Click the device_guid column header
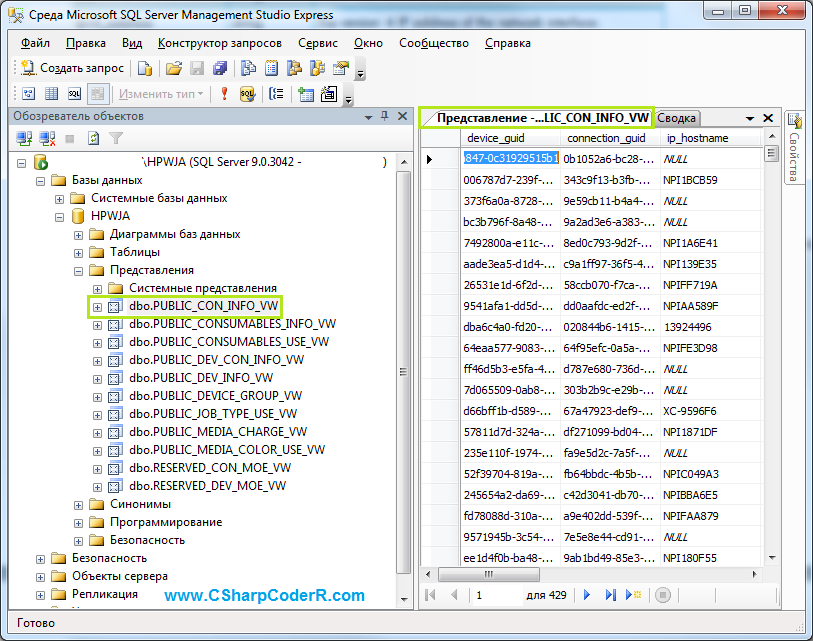 510,138
